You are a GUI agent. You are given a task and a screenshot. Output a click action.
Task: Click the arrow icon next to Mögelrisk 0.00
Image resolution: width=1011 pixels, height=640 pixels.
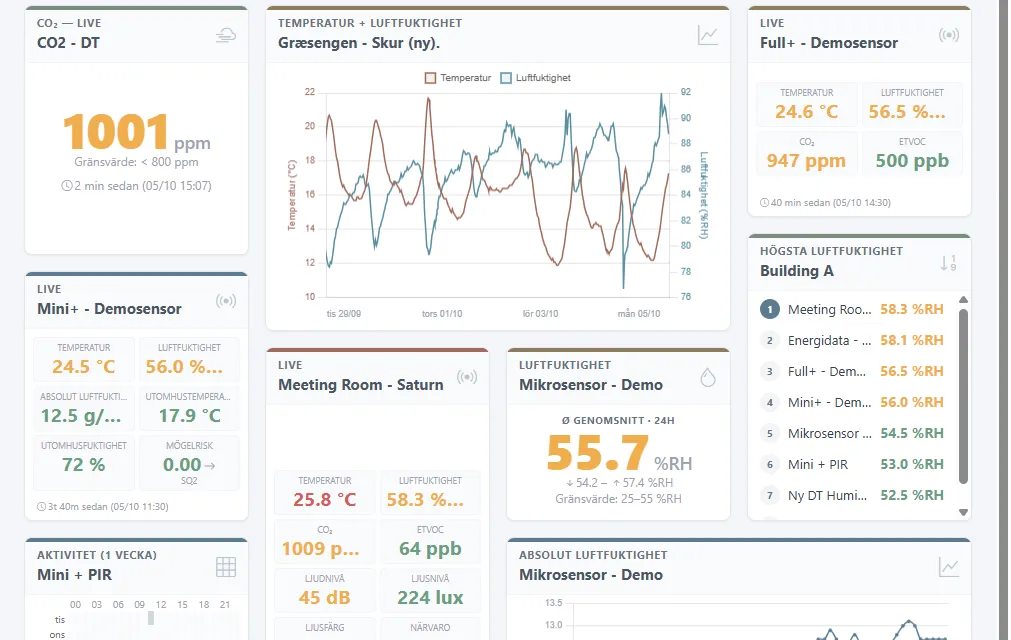click(210, 465)
